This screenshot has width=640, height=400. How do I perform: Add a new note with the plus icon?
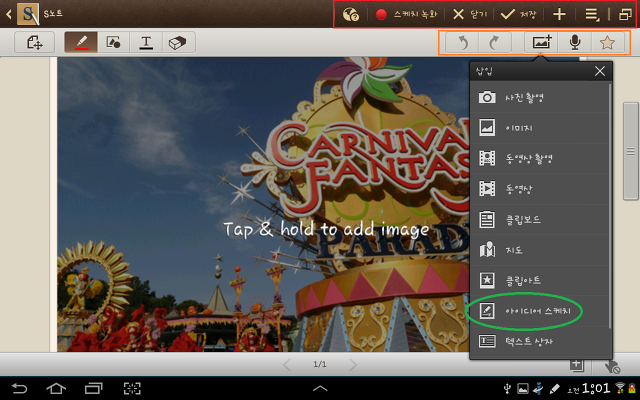point(559,15)
